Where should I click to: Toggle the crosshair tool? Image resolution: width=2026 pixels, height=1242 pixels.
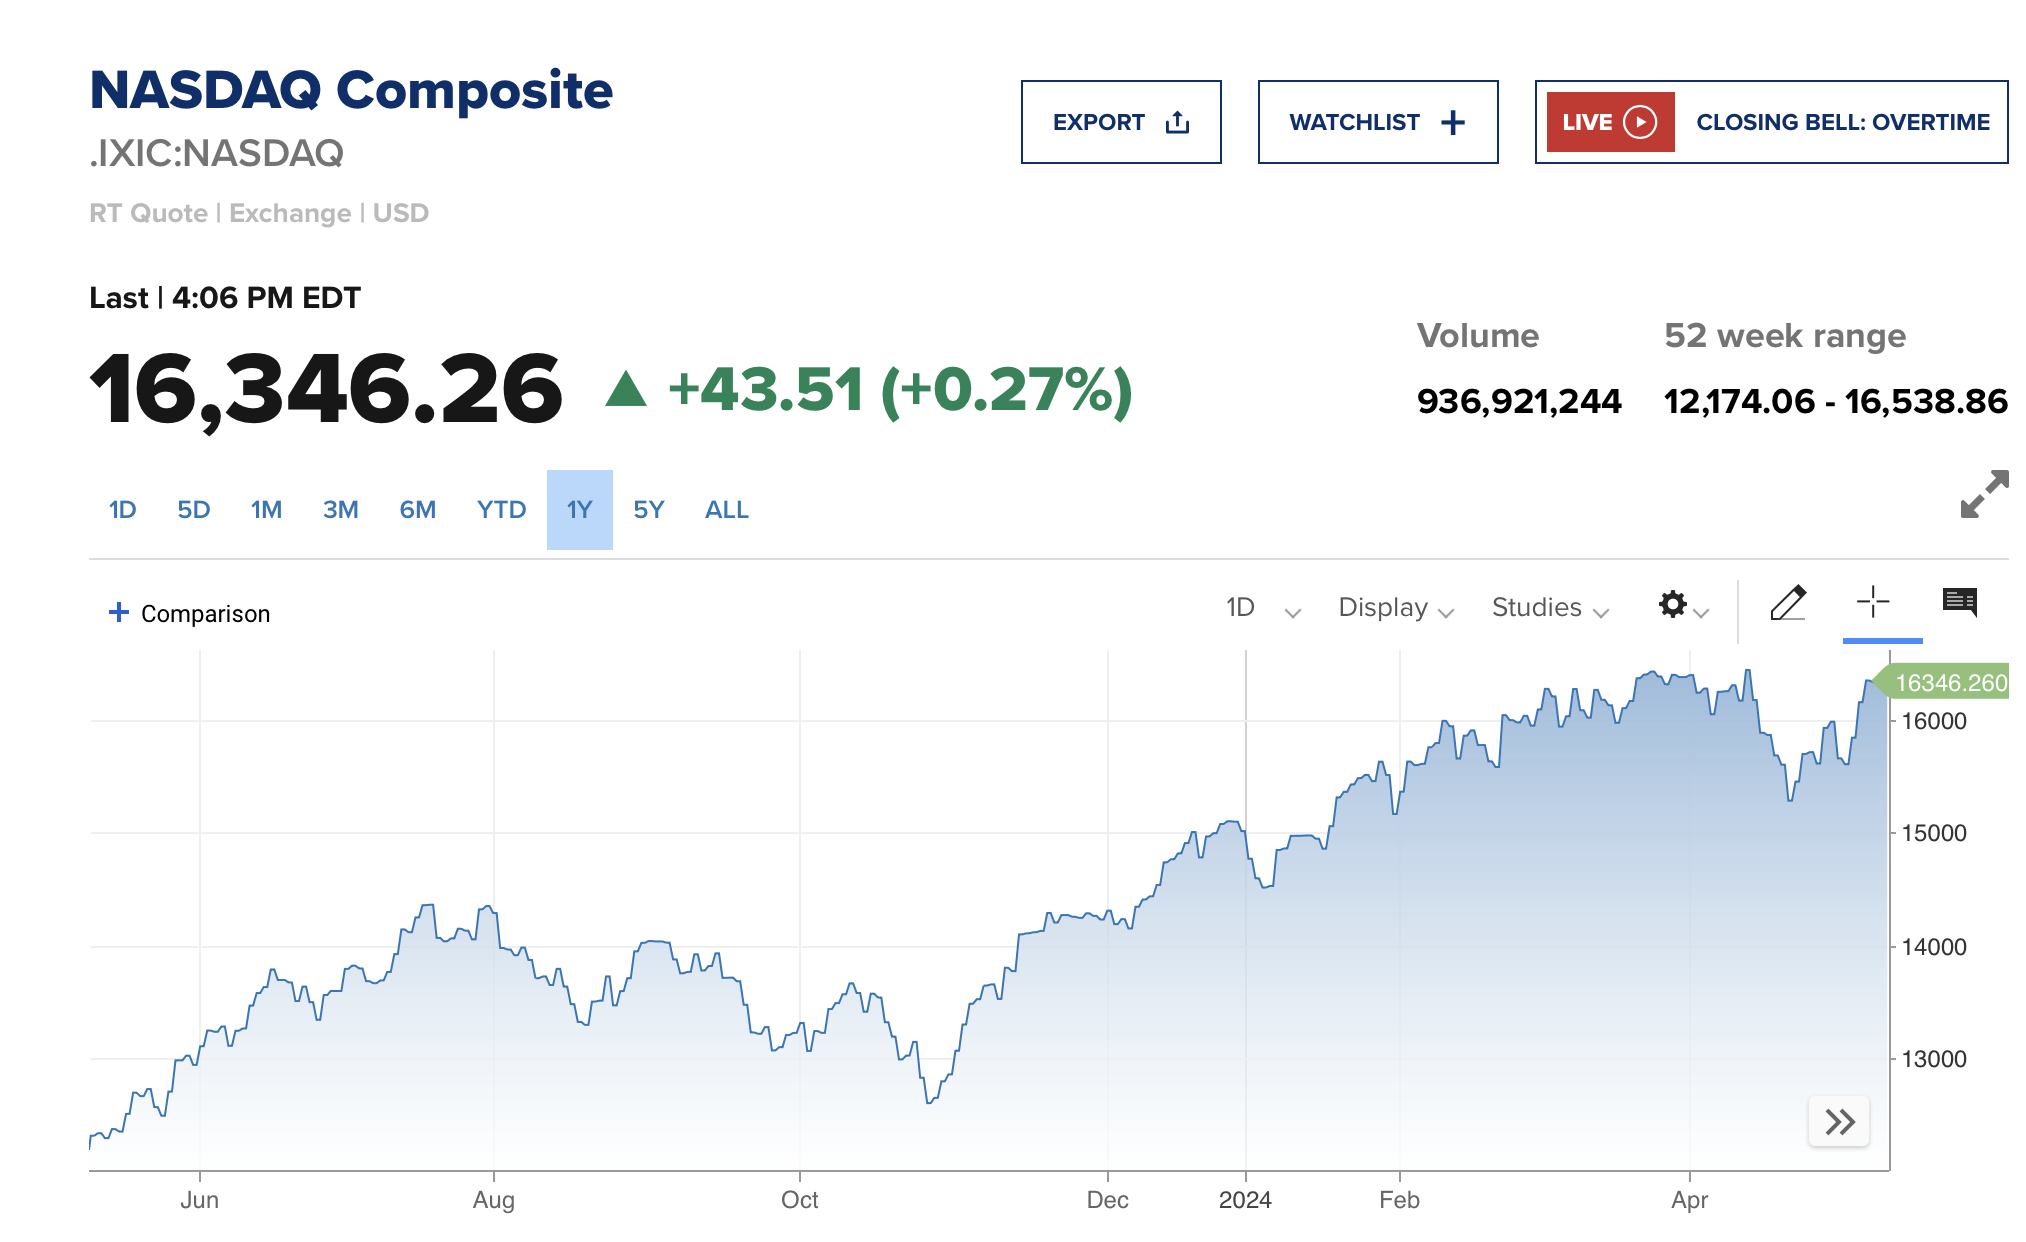pos(1872,602)
